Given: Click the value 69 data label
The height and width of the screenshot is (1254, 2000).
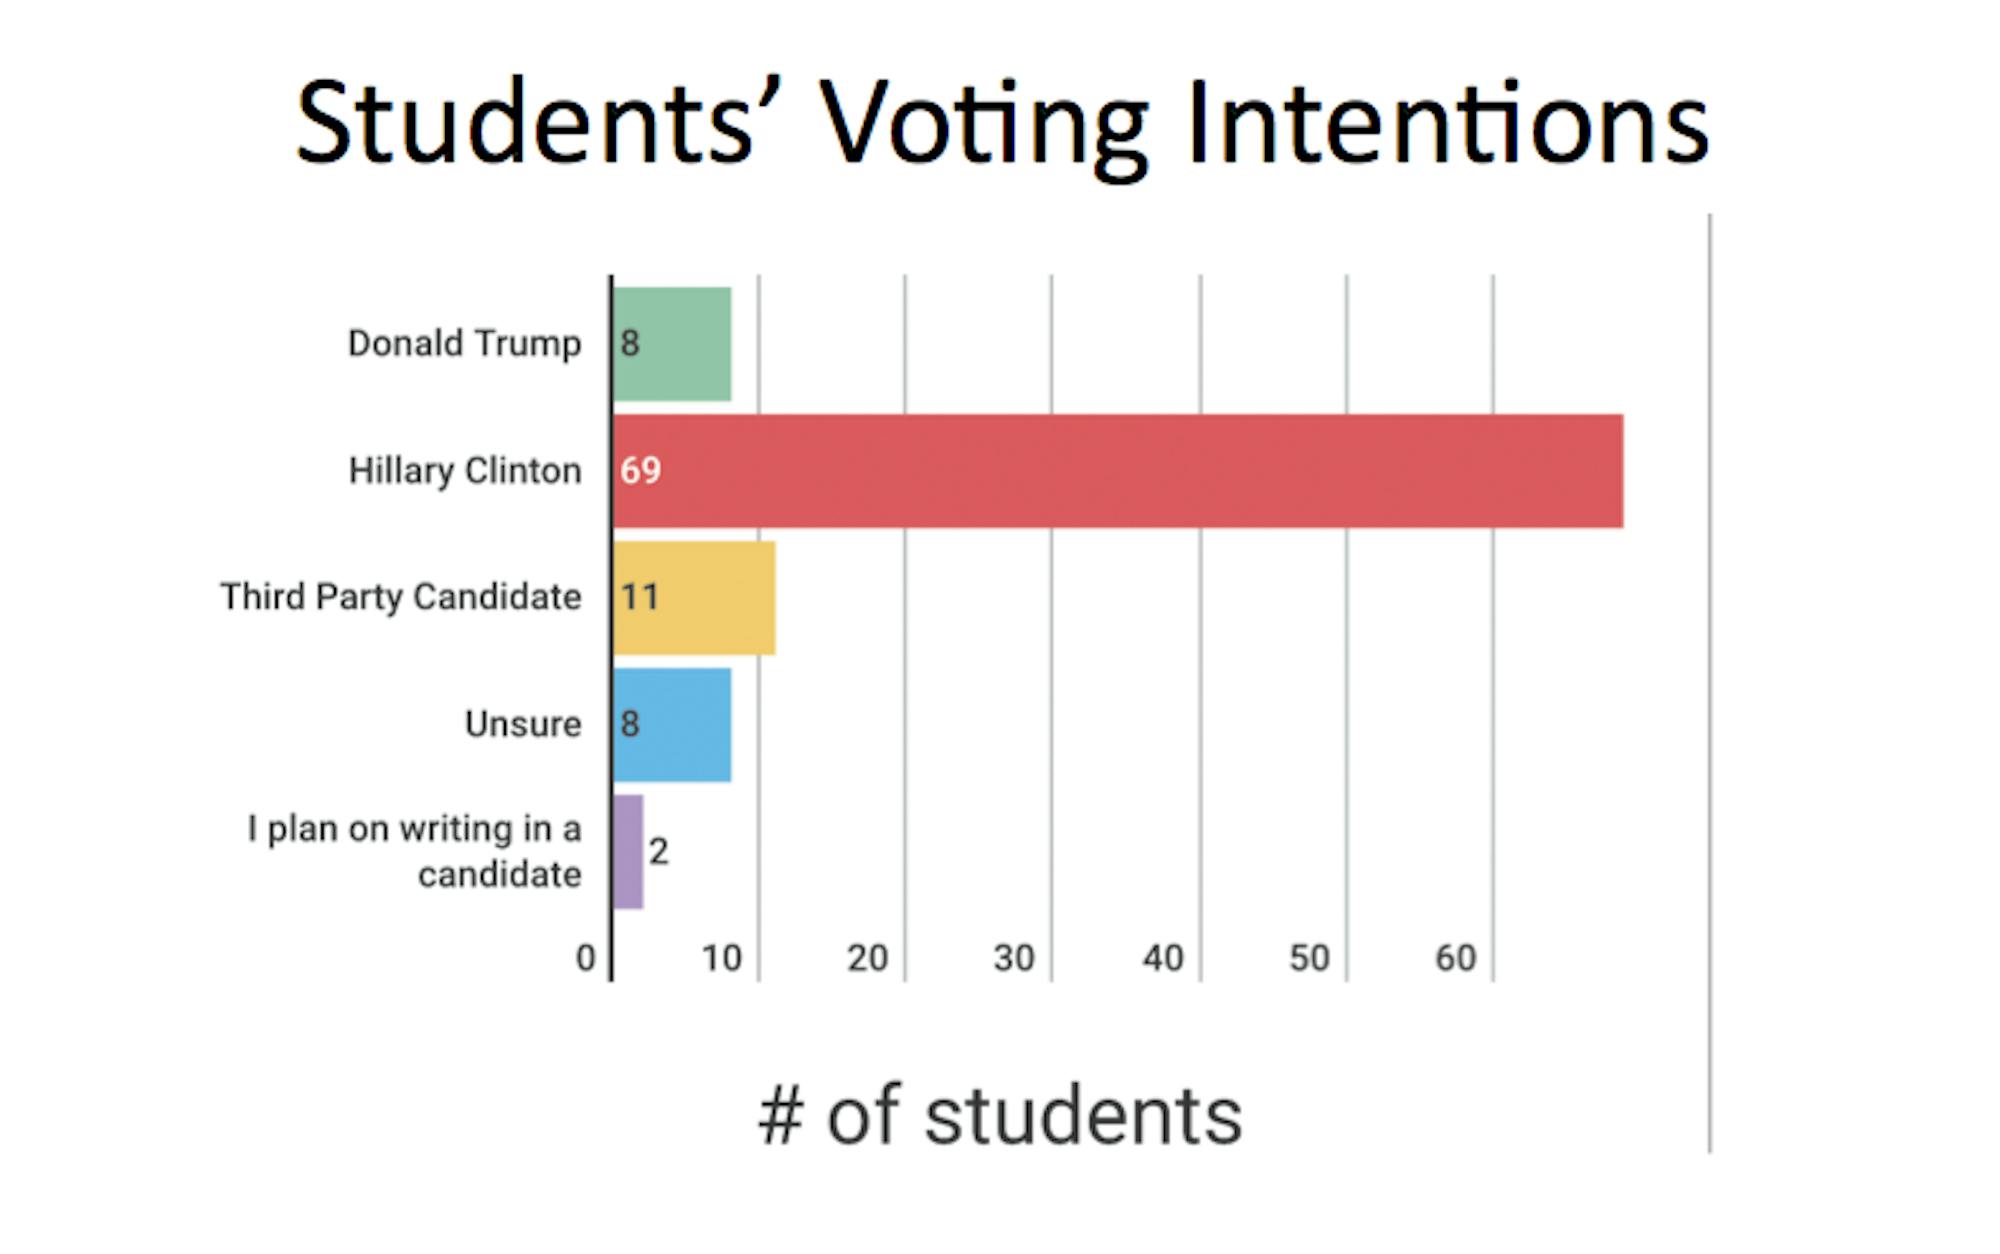Looking at the screenshot, I should (640, 470).
